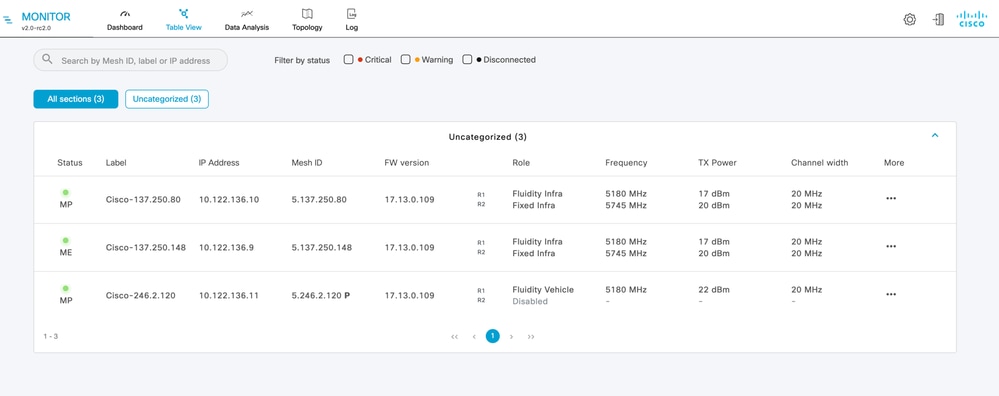
Task: Open the Data Analysis chart icon
Action: click(x=247, y=13)
